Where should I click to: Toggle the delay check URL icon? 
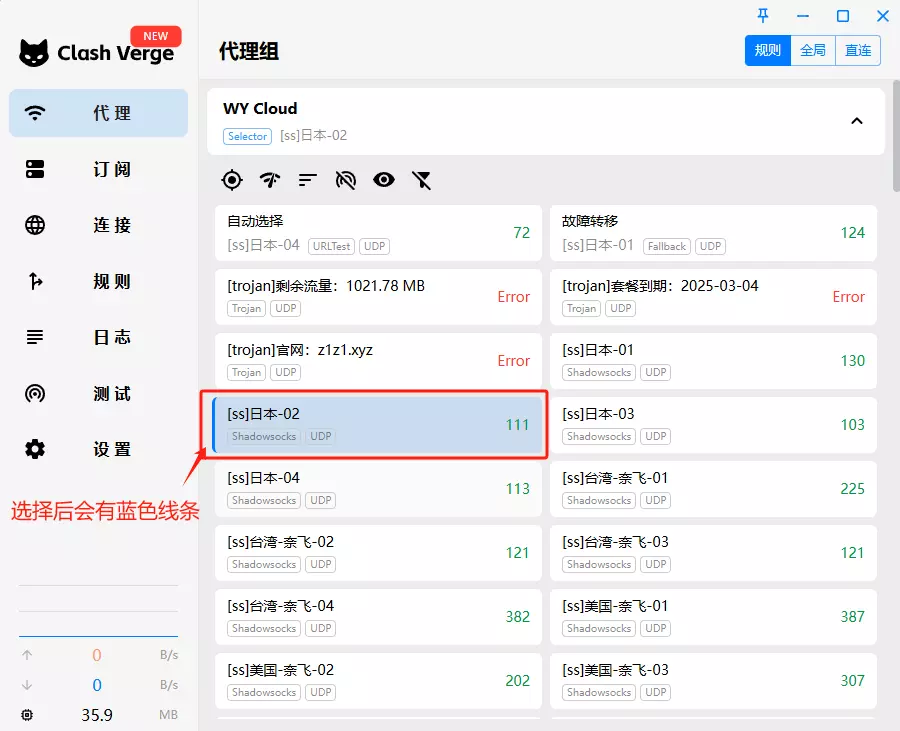[346, 180]
